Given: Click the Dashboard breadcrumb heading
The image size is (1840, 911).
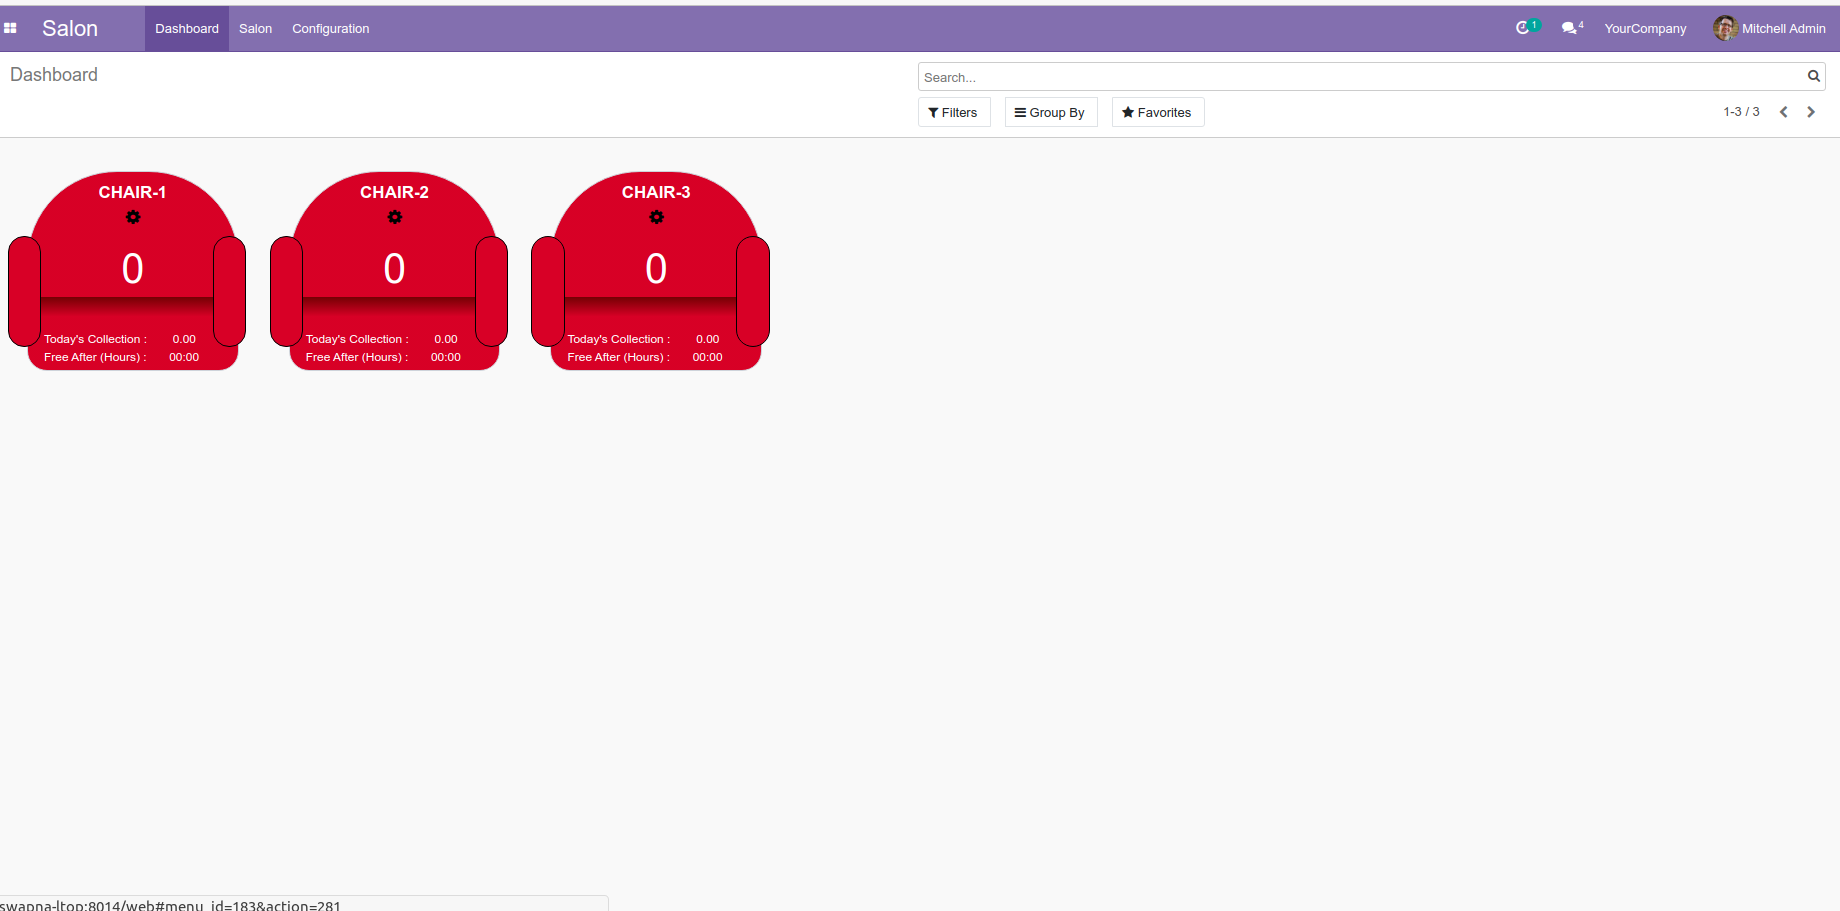Looking at the screenshot, I should [x=54, y=75].
